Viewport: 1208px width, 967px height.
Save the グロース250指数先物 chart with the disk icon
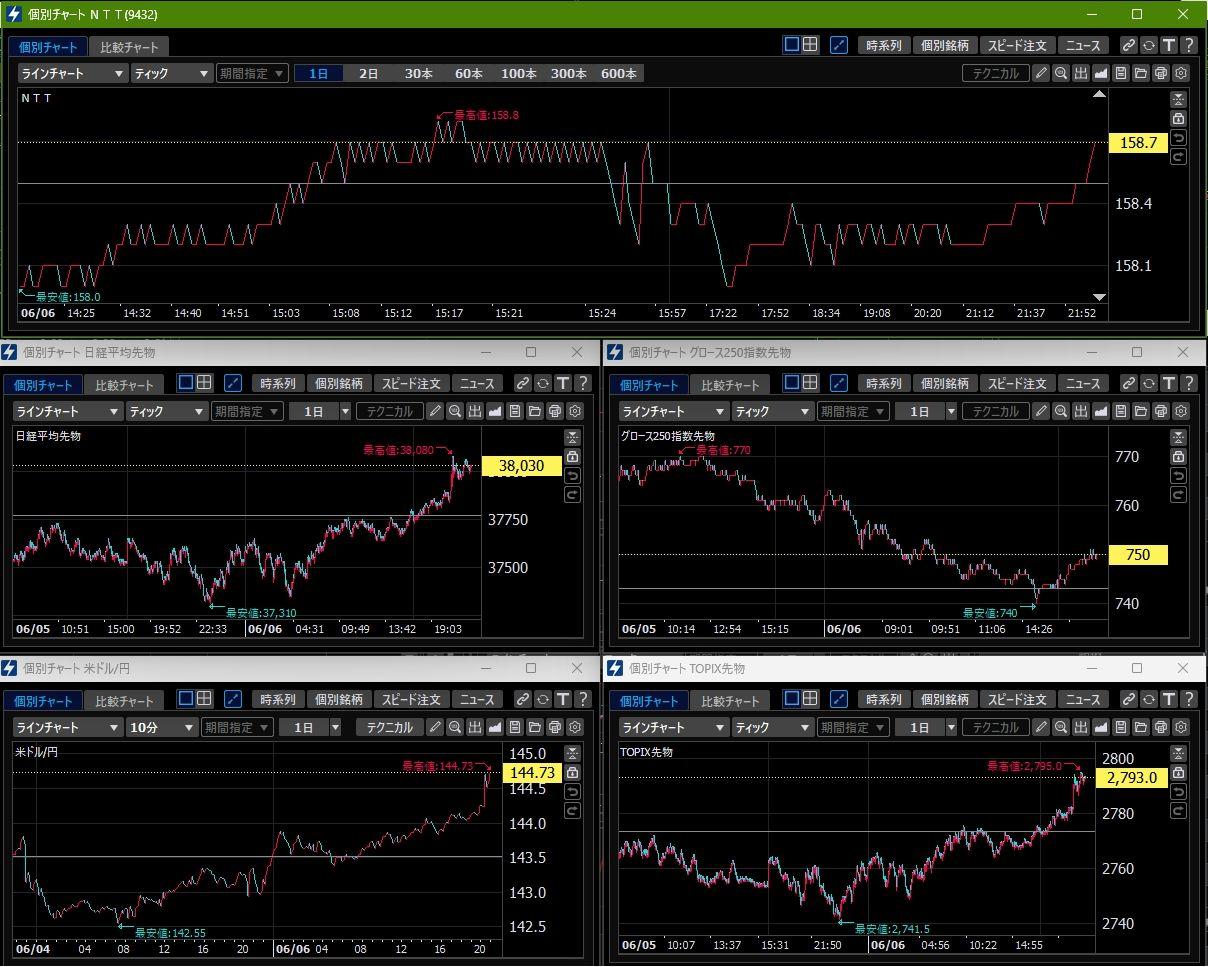1121,411
